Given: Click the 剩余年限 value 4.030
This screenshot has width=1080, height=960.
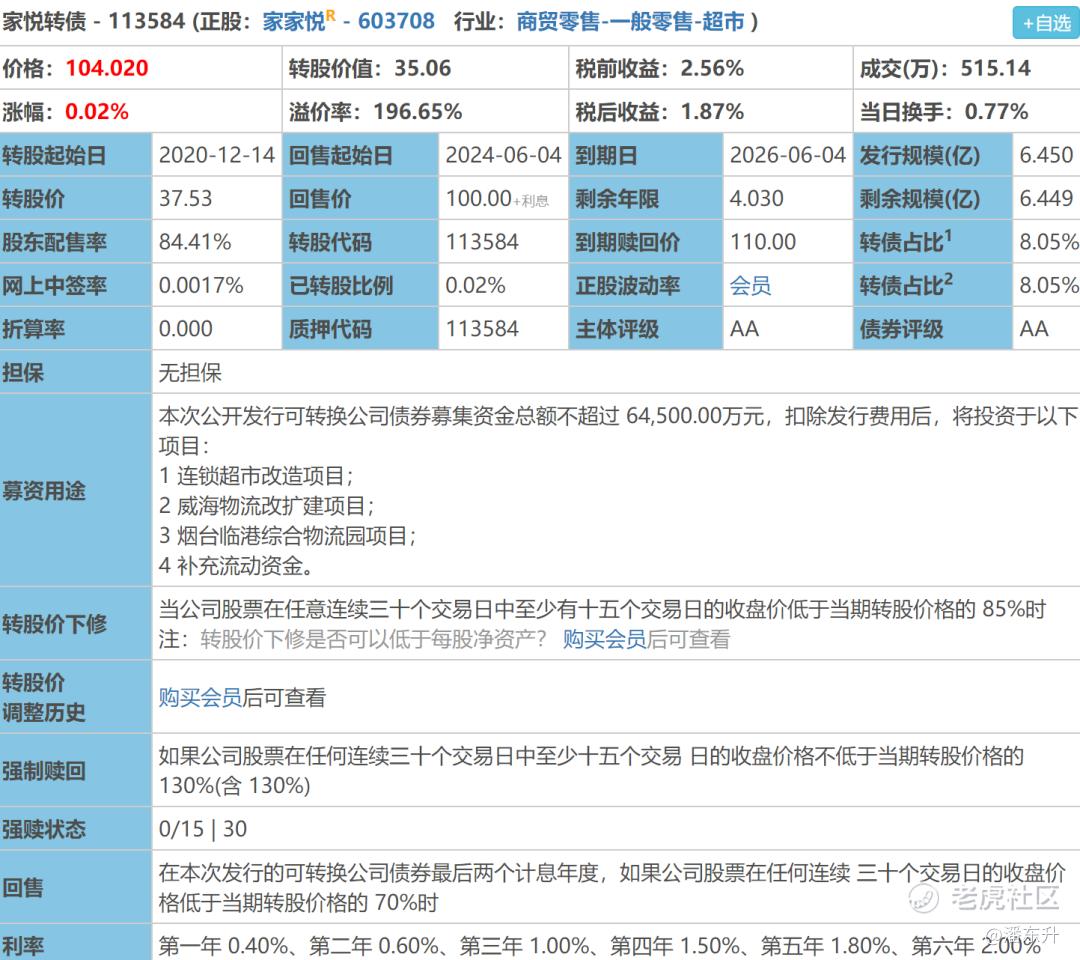Looking at the screenshot, I should point(756,198).
